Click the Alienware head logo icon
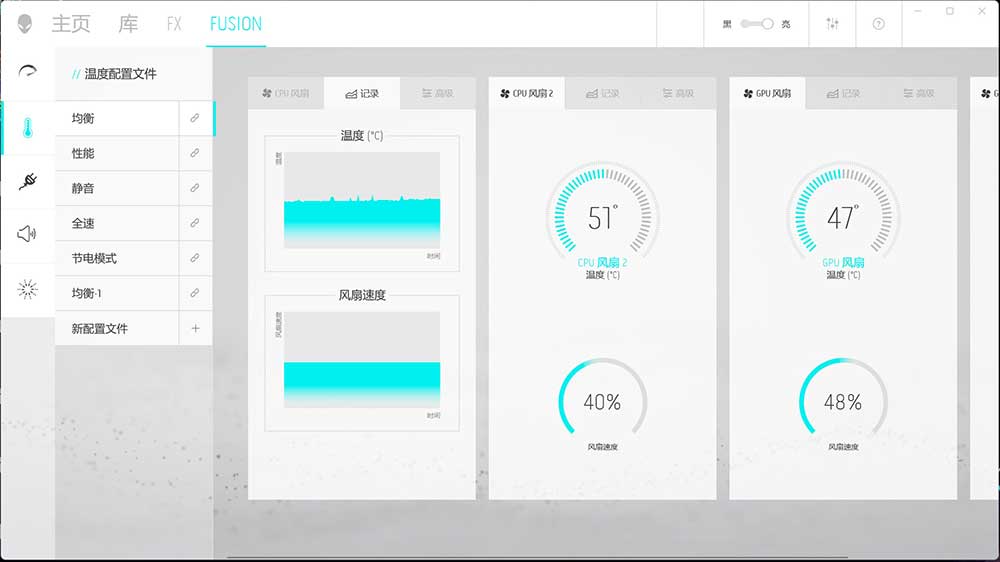Image resolution: width=1000 pixels, height=562 pixels. tap(23, 24)
